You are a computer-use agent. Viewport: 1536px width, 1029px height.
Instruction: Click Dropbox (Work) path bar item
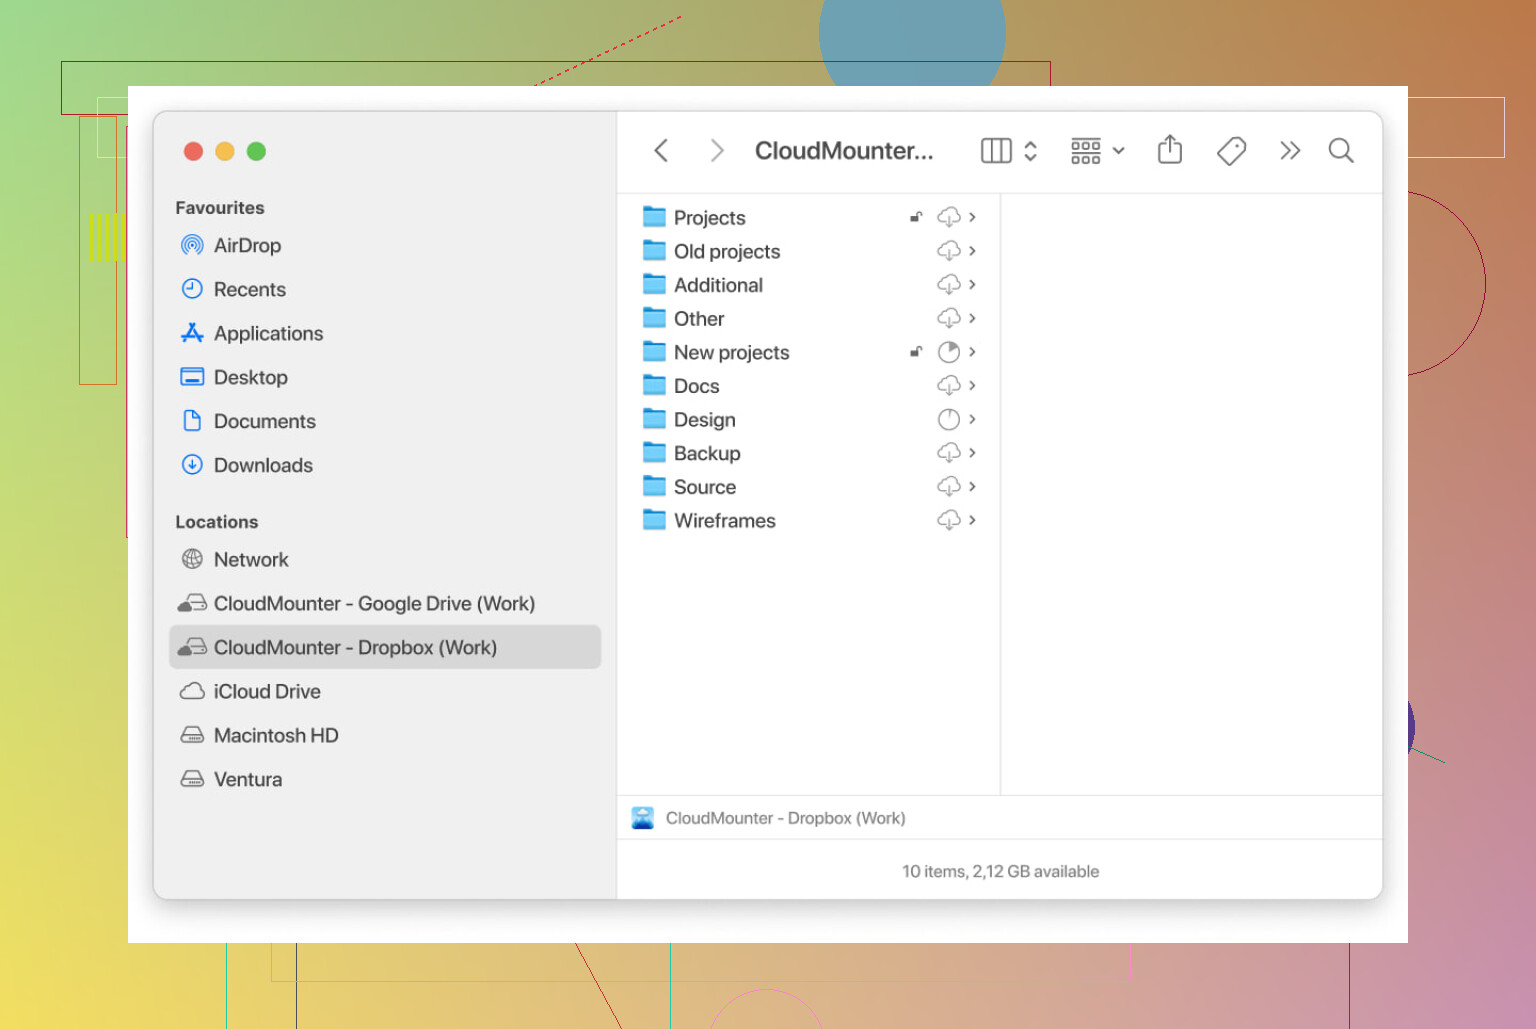point(768,818)
